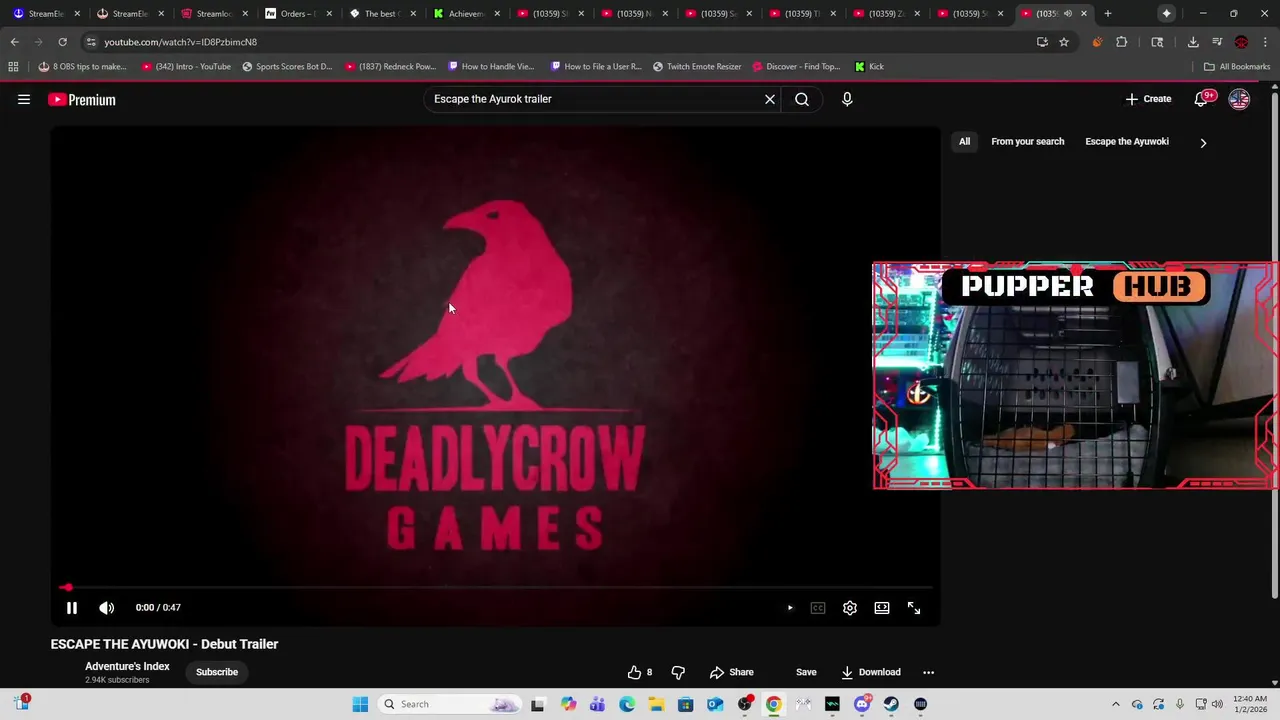Open Discord from the taskbar
The height and width of the screenshot is (720, 1280).
click(862, 704)
